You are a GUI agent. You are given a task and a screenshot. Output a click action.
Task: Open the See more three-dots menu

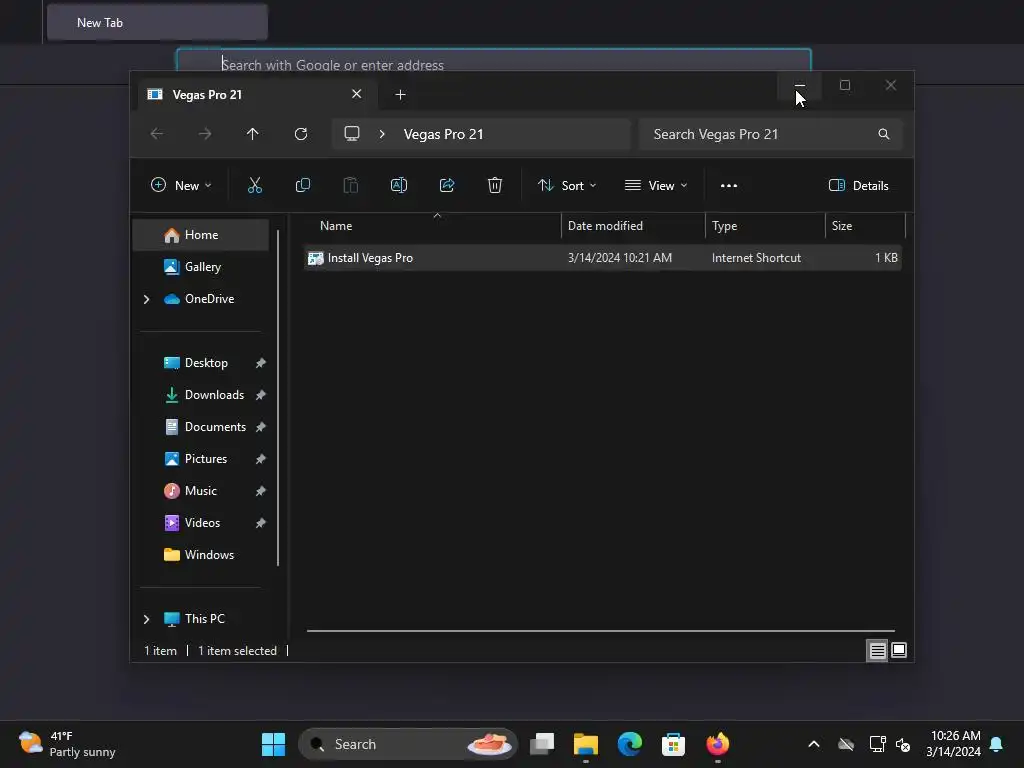pos(729,185)
